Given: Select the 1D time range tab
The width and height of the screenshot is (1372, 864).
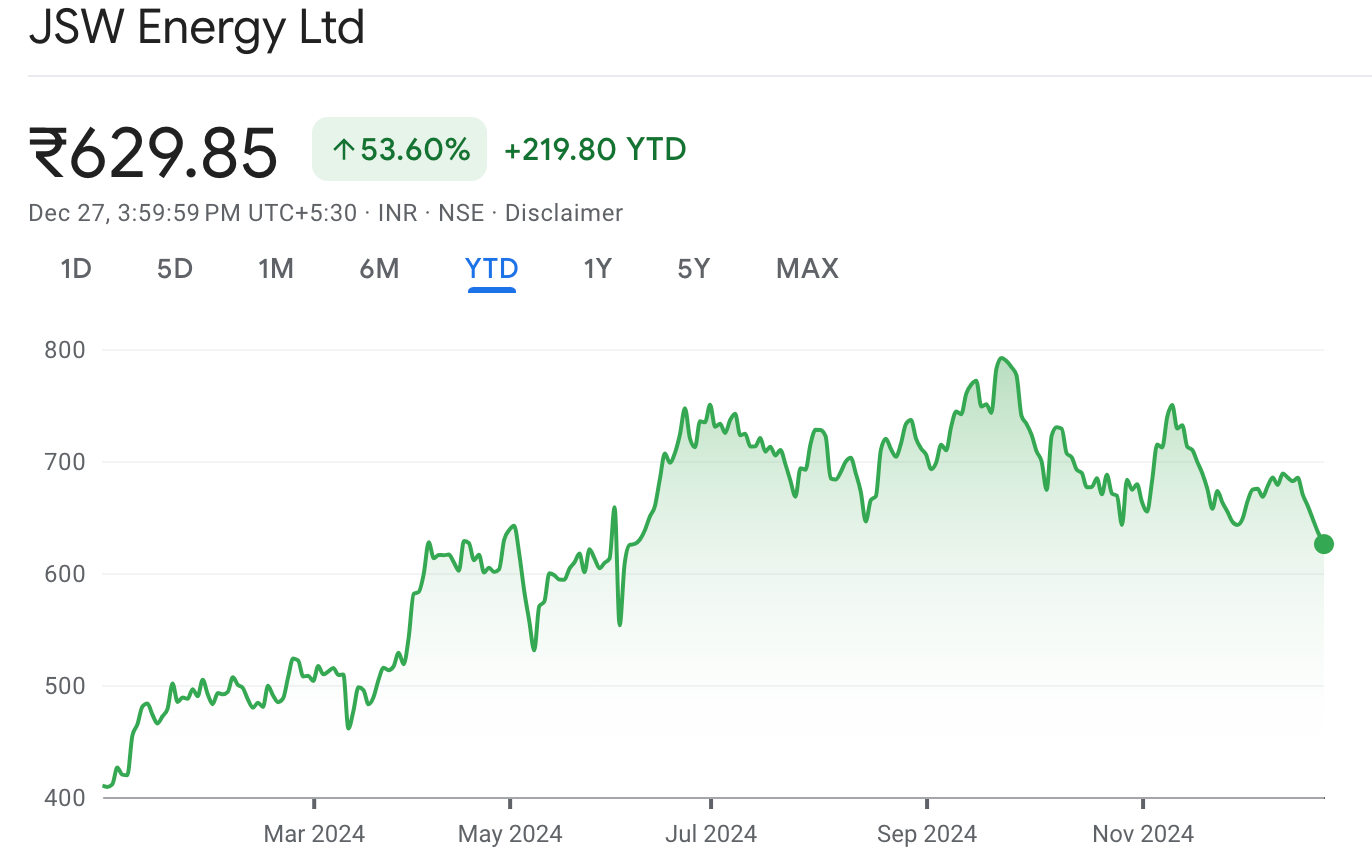Looking at the screenshot, I should [x=76, y=269].
